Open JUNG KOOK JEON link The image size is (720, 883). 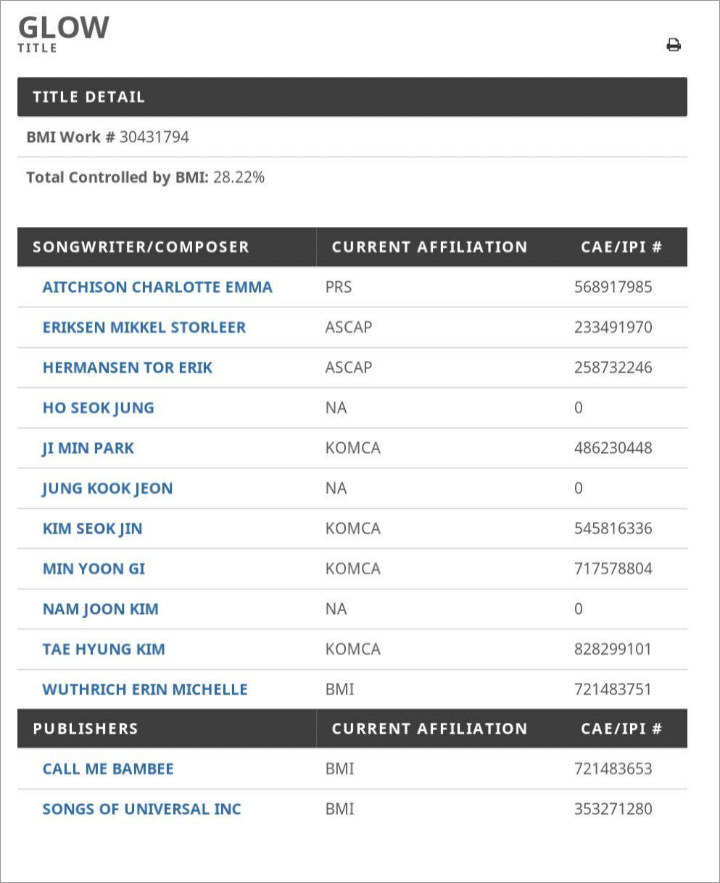[x=108, y=488]
